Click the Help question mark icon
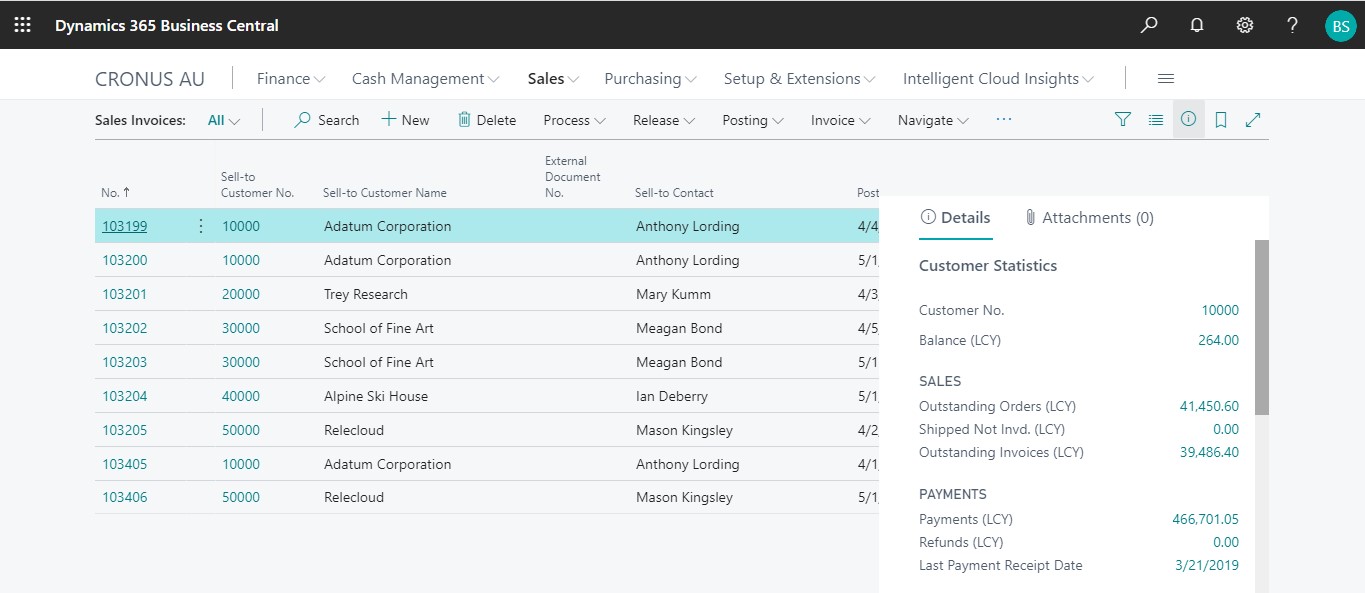The image size is (1365, 593). pos(1292,25)
